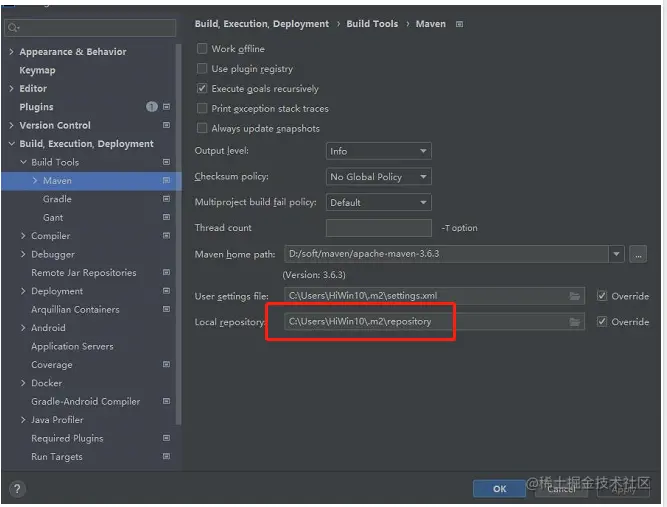
Task: Expand the Debugger node
Action: tap(23, 254)
